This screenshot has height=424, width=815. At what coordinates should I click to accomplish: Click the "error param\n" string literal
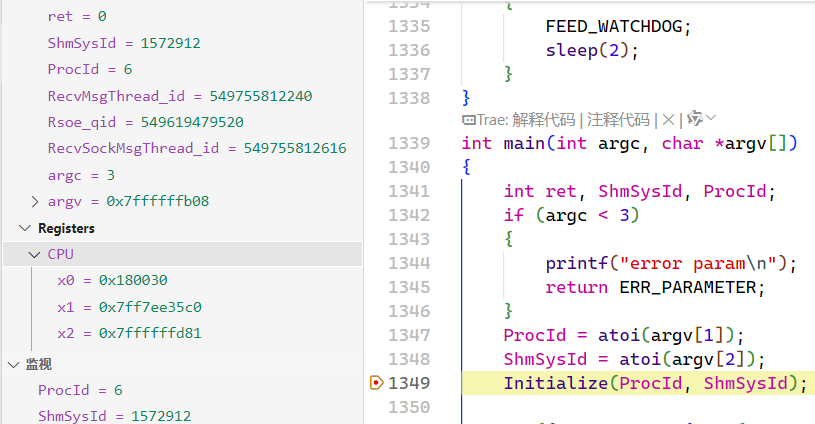click(x=698, y=263)
